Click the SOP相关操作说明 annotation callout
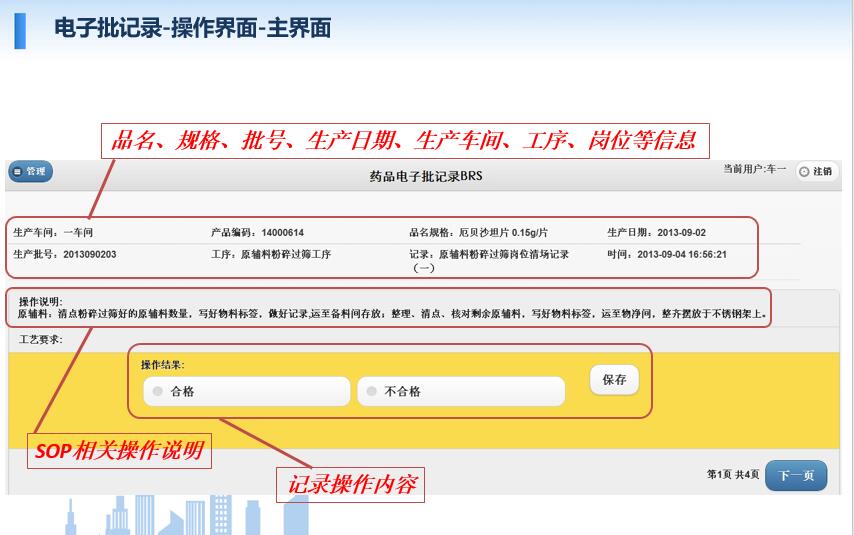854x535 pixels. (119, 451)
